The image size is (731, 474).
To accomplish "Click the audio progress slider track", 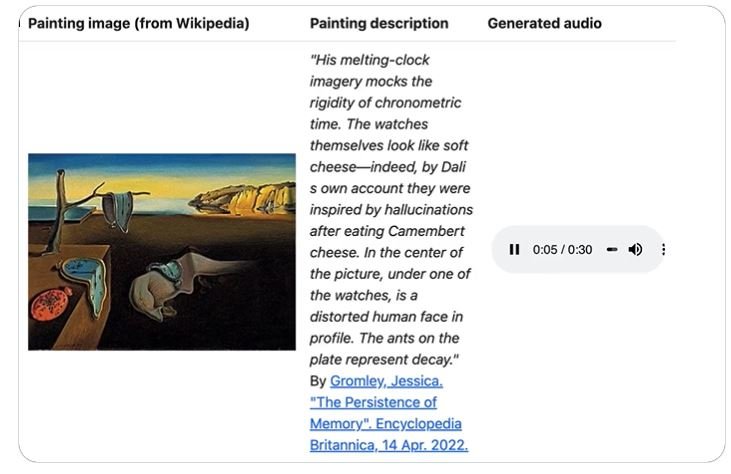I will click(x=612, y=250).
